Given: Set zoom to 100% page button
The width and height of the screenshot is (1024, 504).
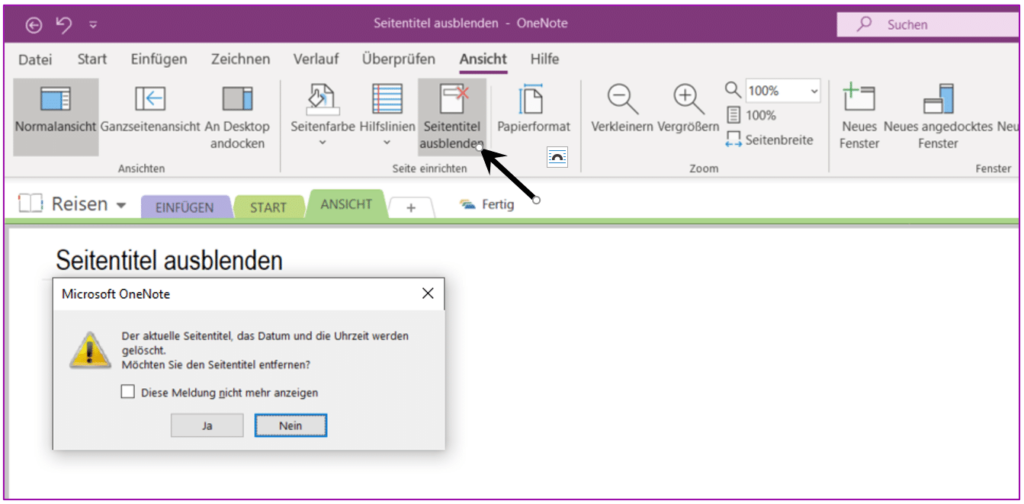Looking at the screenshot, I should pos(752,116).
